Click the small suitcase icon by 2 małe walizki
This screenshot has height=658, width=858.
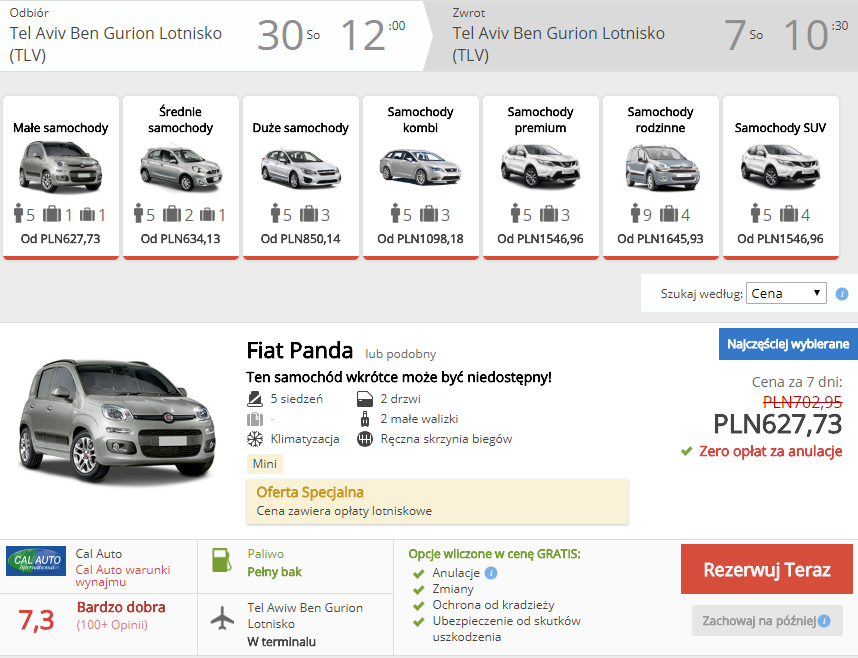tap(365, 419)
